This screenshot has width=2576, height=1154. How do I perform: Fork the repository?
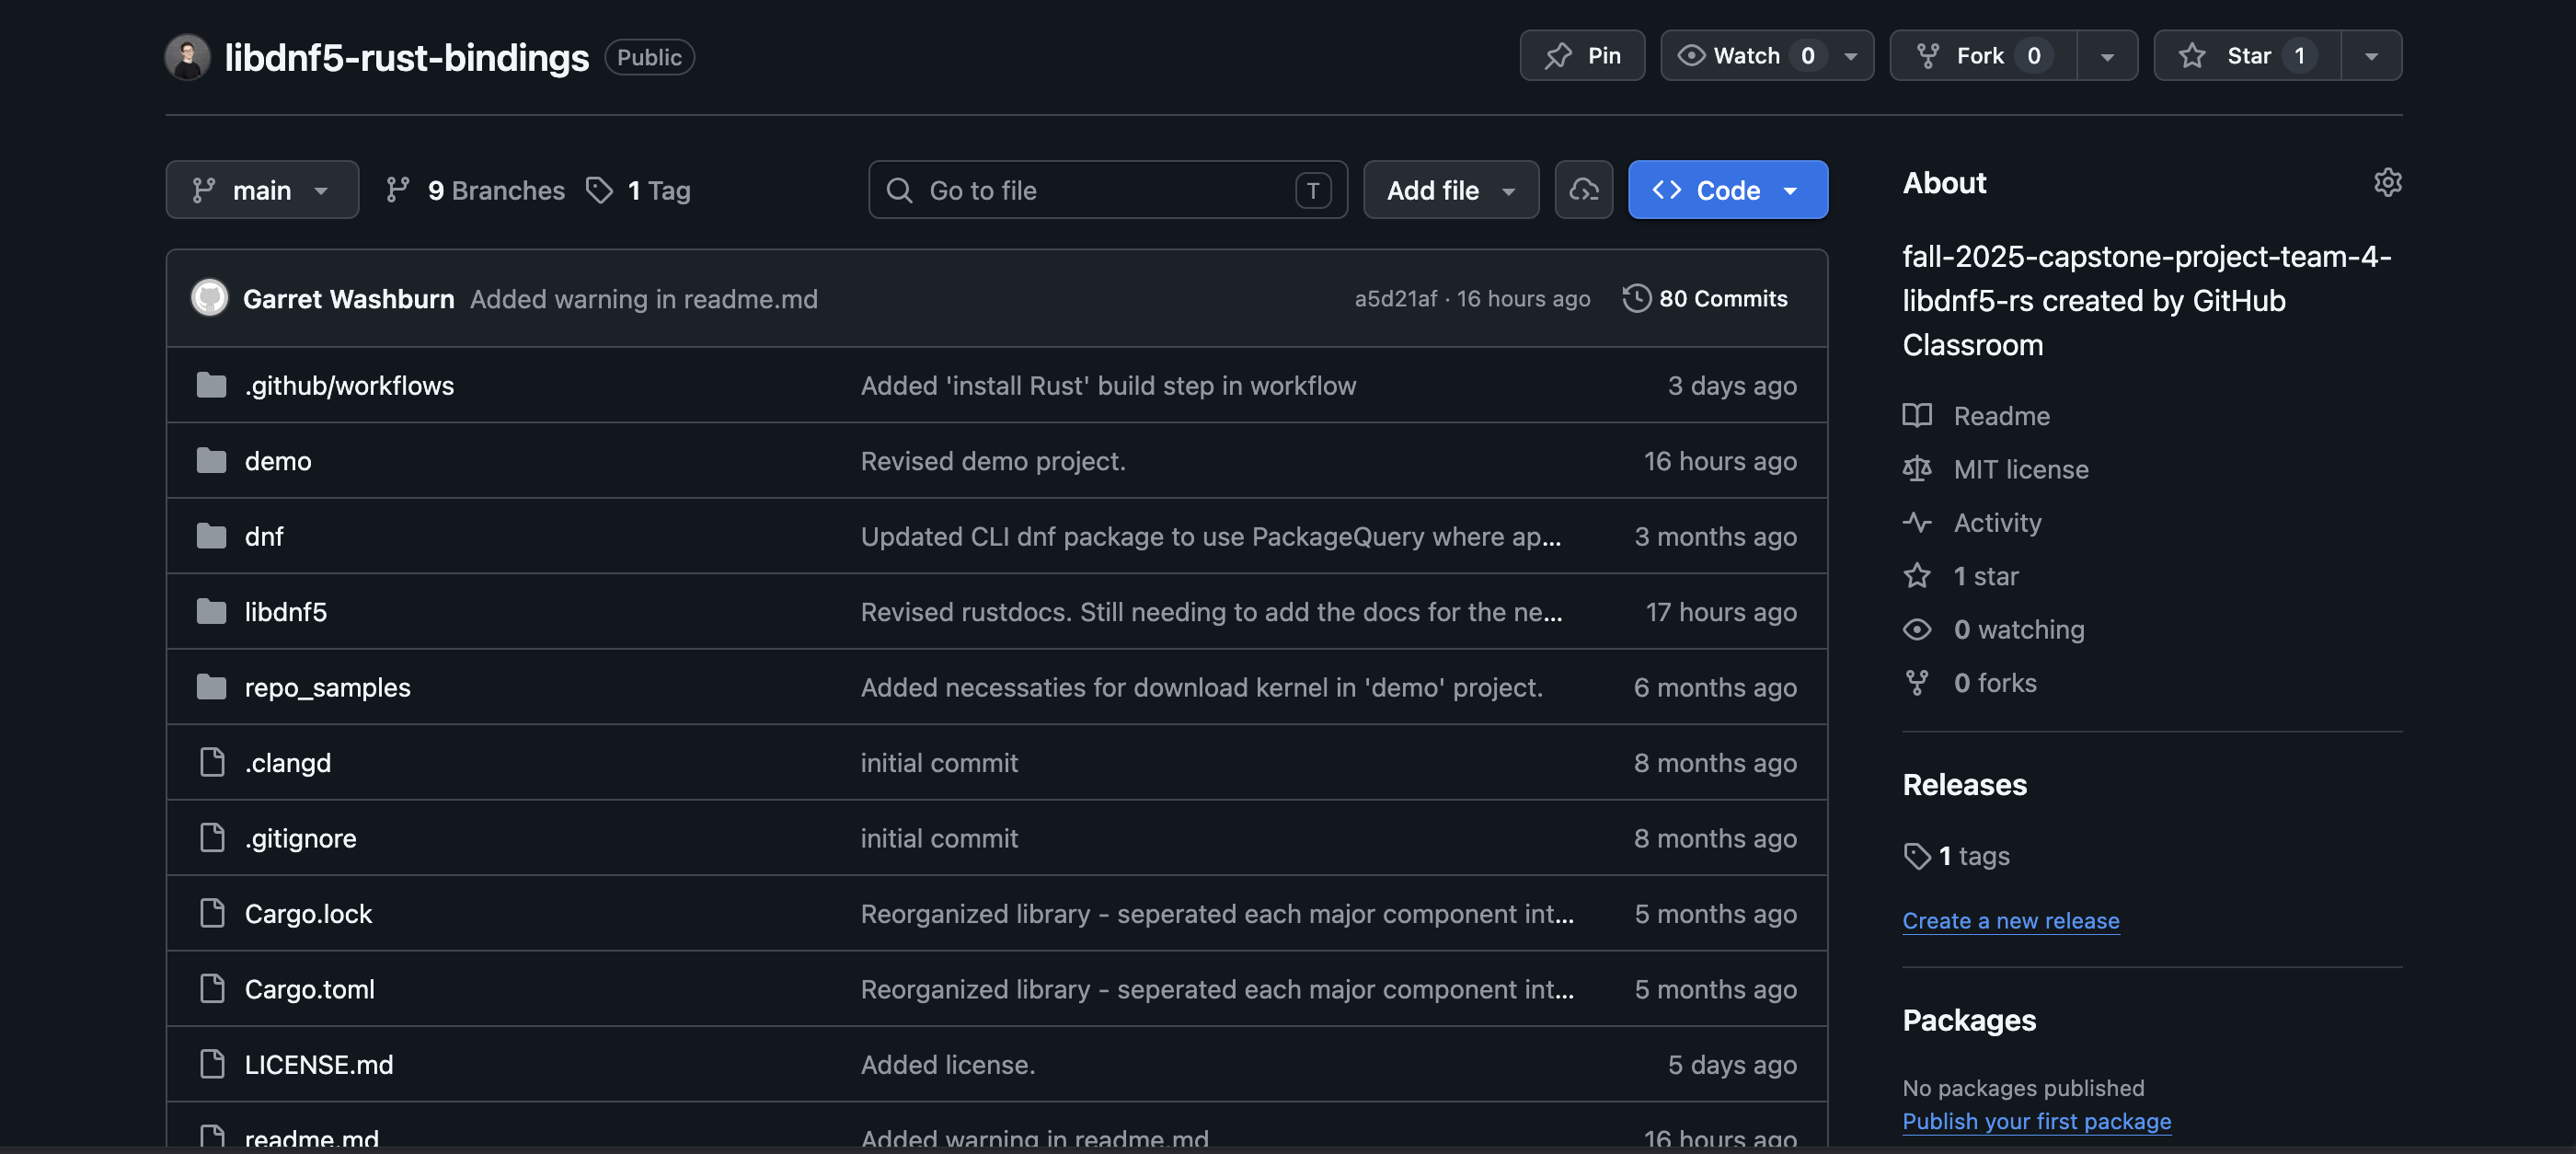point(1983,56)
